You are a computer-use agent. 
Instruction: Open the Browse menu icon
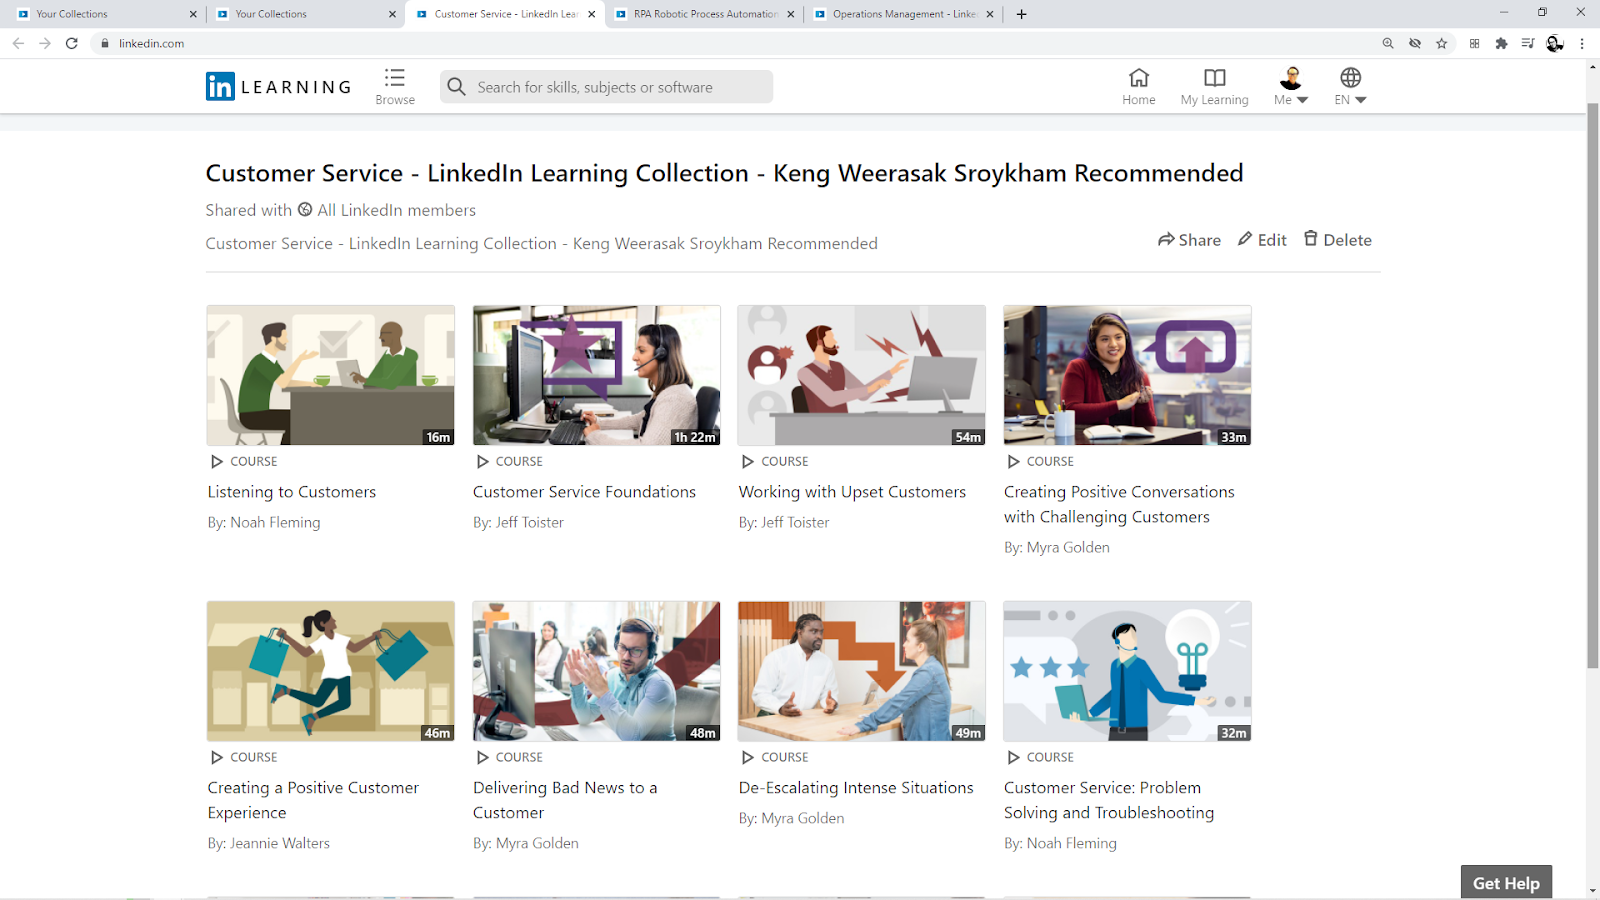[x=395, y=78]
